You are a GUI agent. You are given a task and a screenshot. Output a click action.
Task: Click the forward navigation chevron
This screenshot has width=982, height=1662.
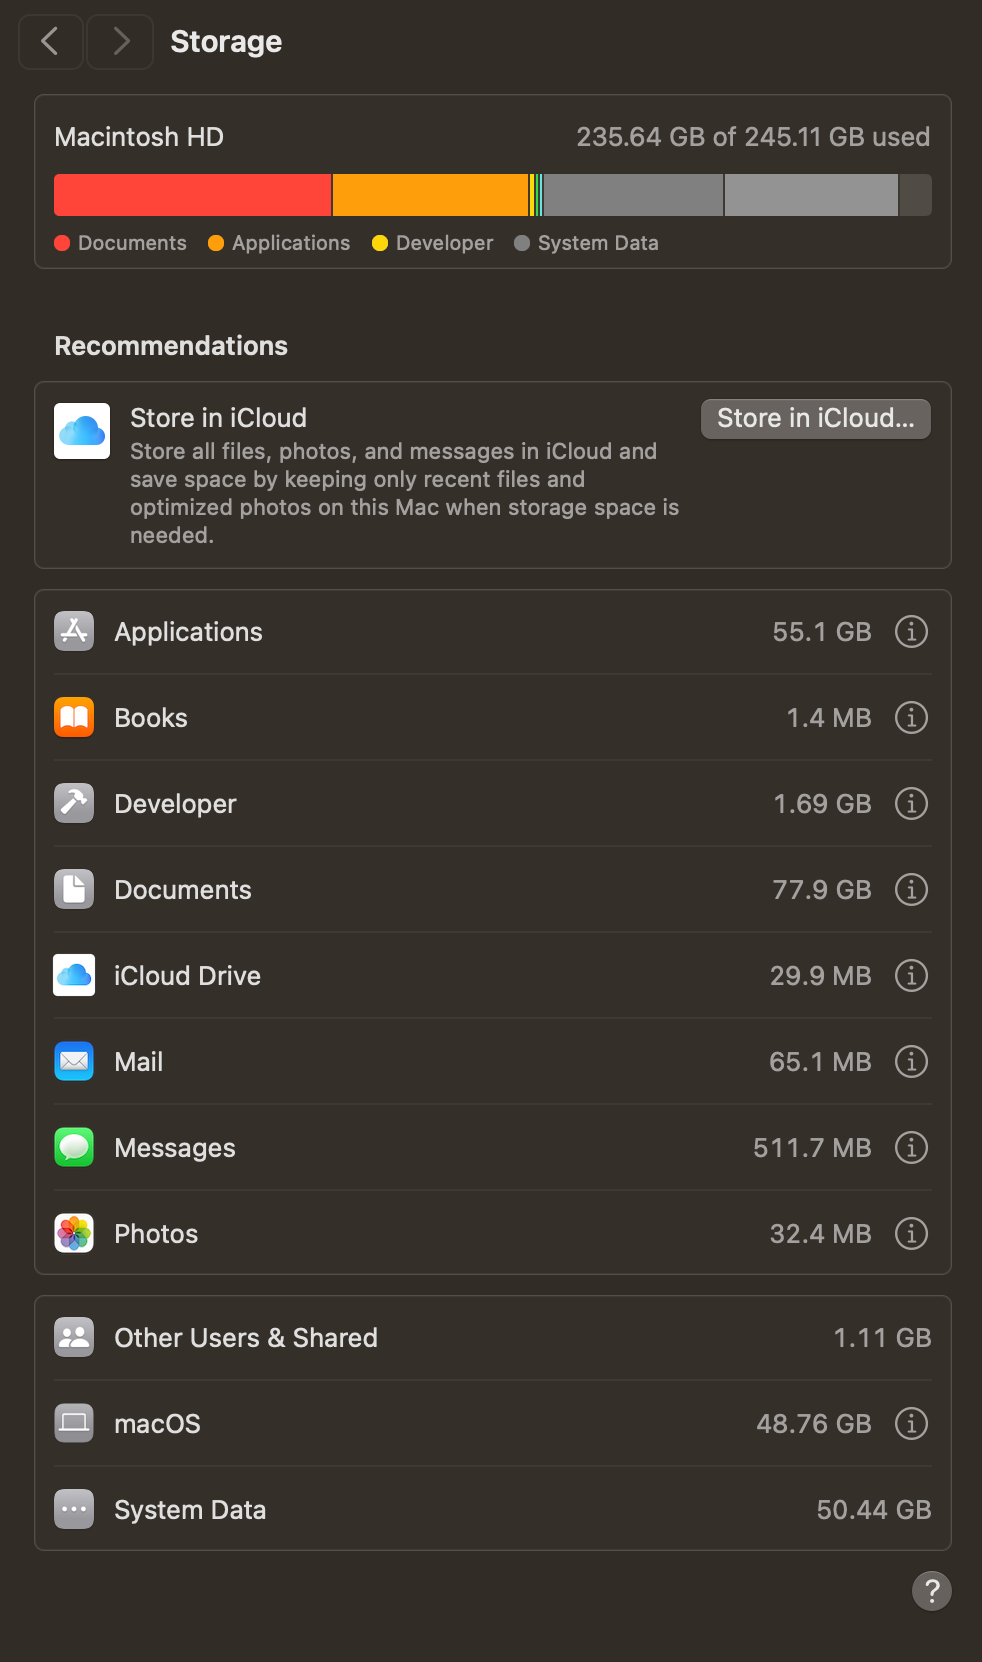[x=120, y=42]
